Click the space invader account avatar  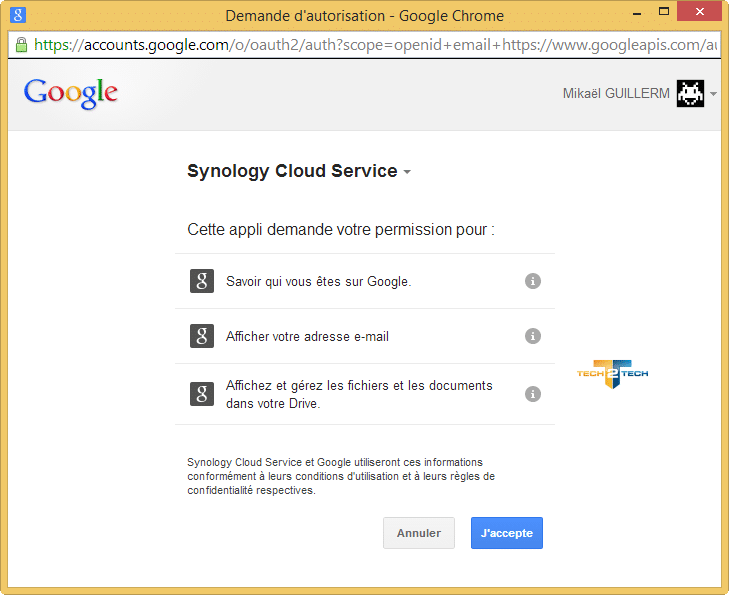click(690, 93)
